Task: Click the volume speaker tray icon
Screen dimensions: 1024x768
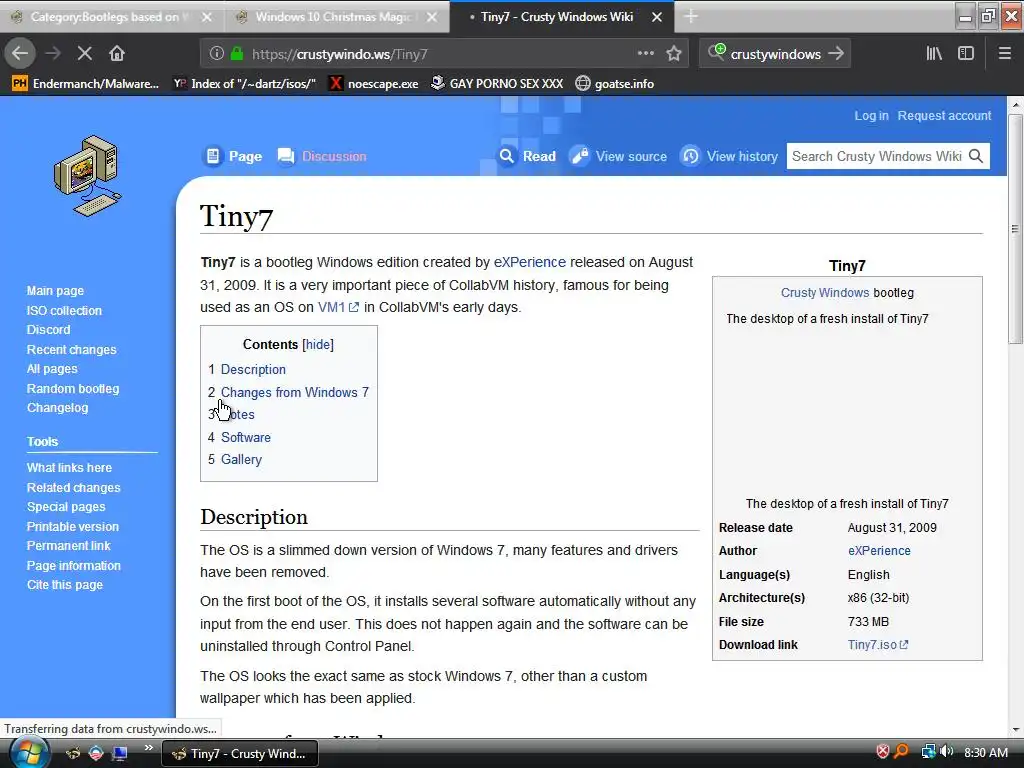Action: pos(947,752)
